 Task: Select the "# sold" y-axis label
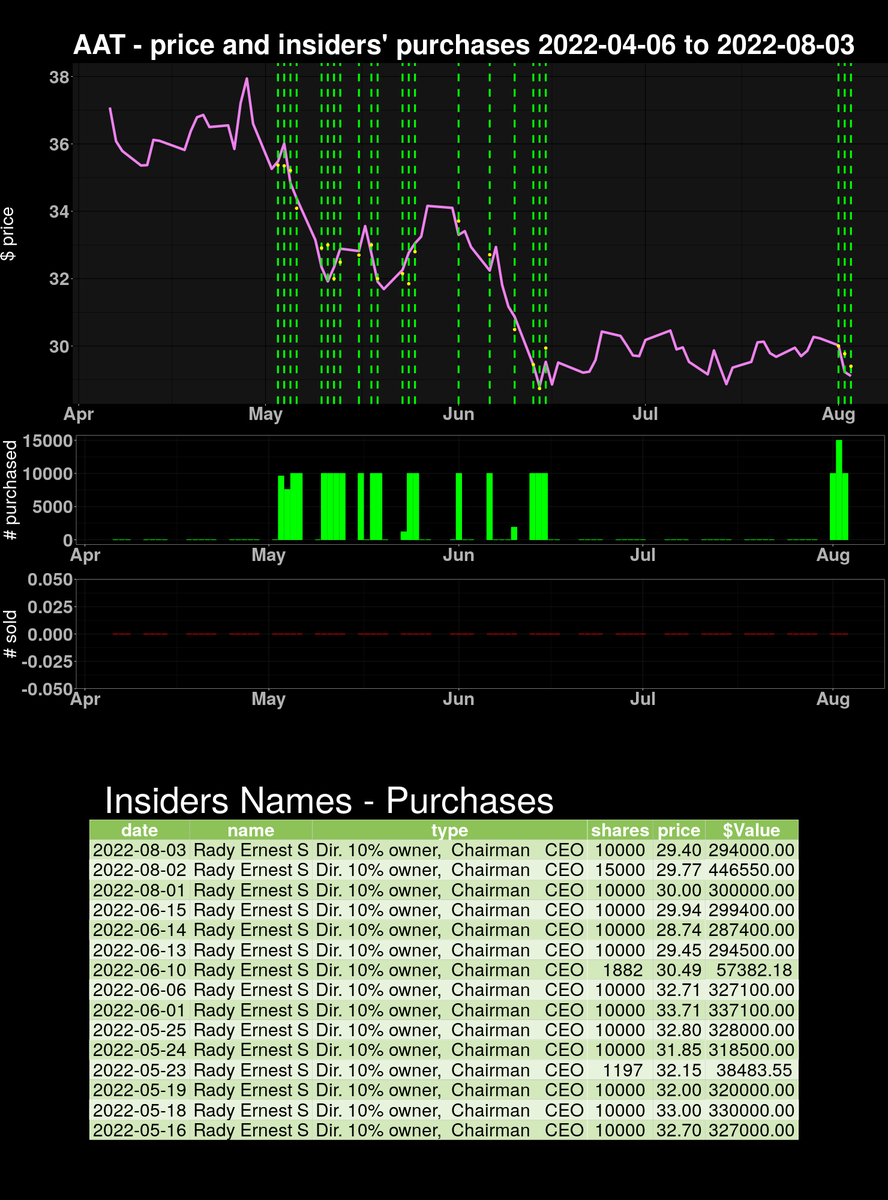click(x=10, y=633)
